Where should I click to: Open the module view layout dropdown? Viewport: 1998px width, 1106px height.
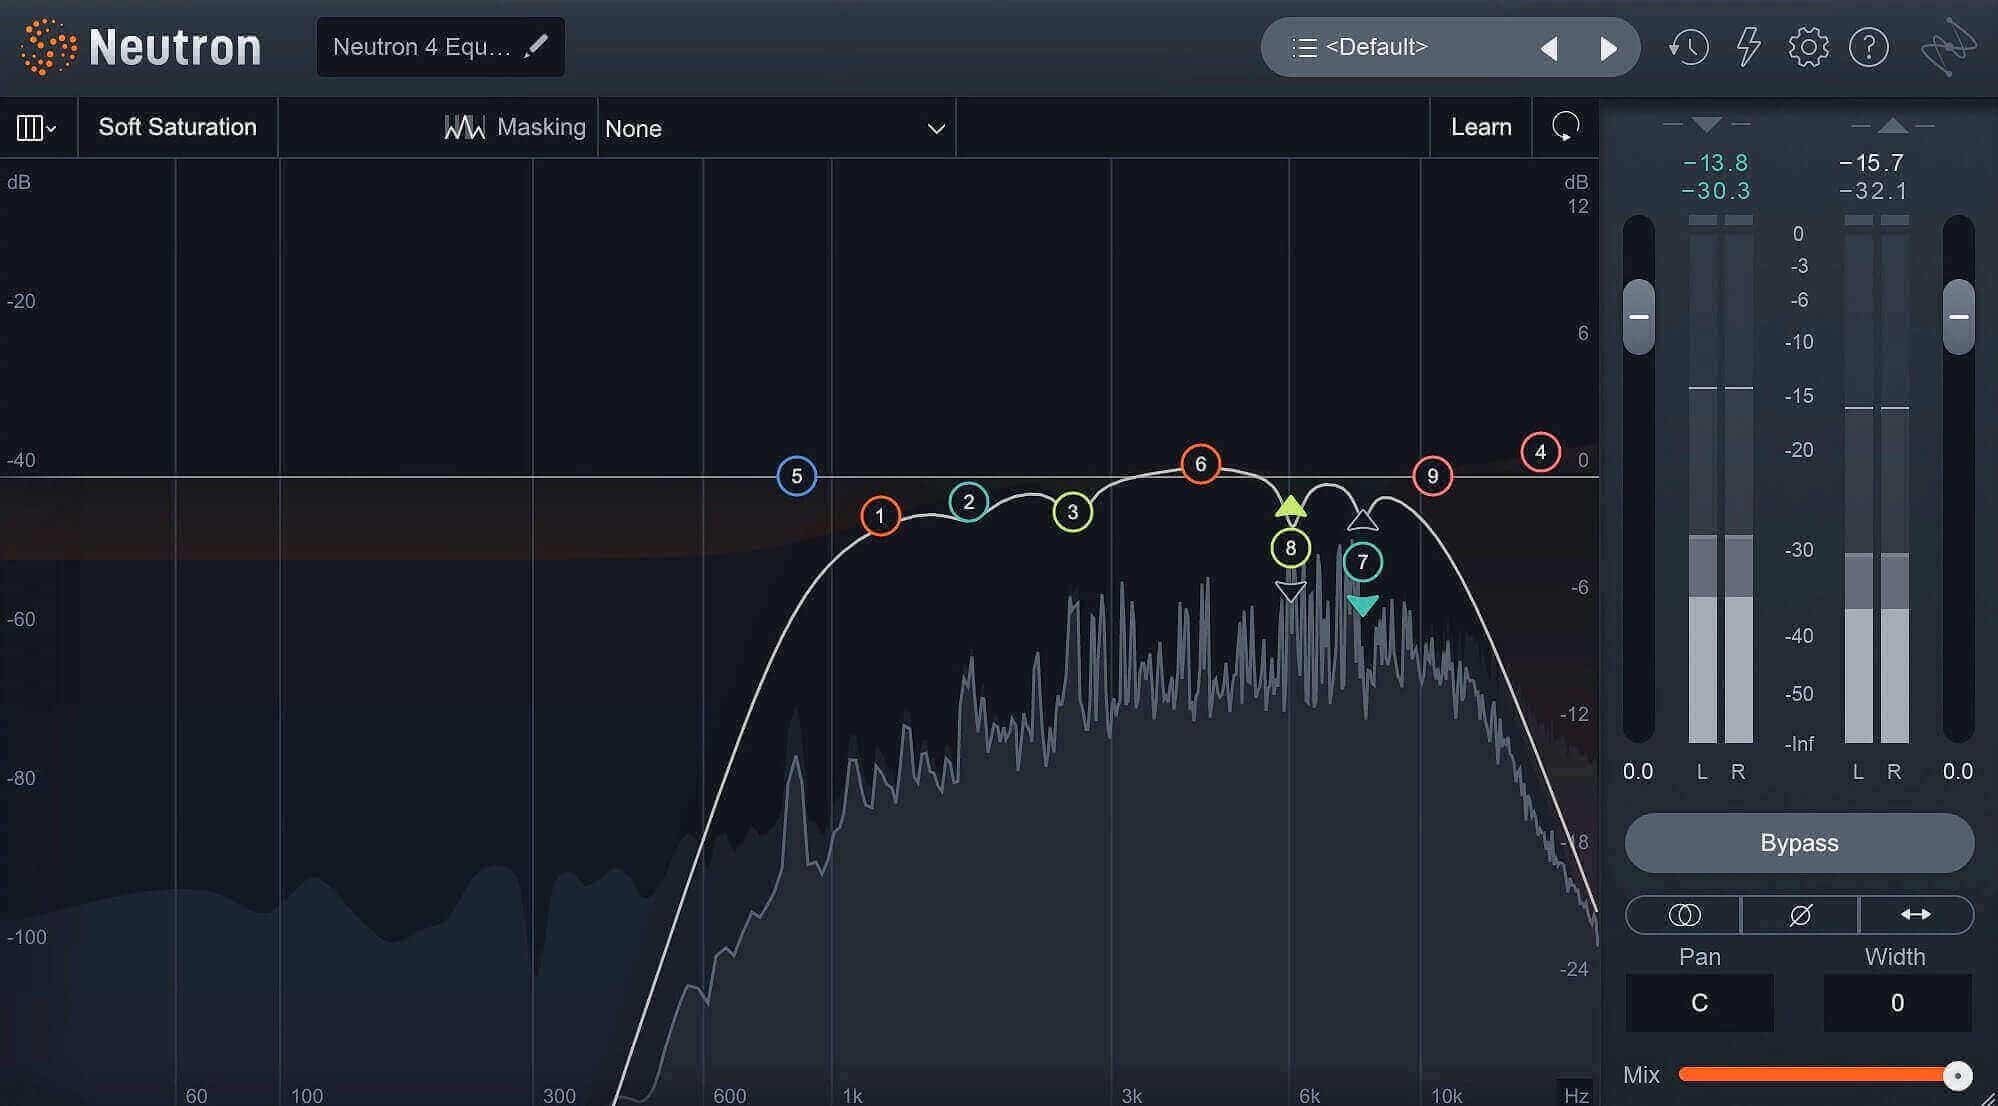pos(37,127)
